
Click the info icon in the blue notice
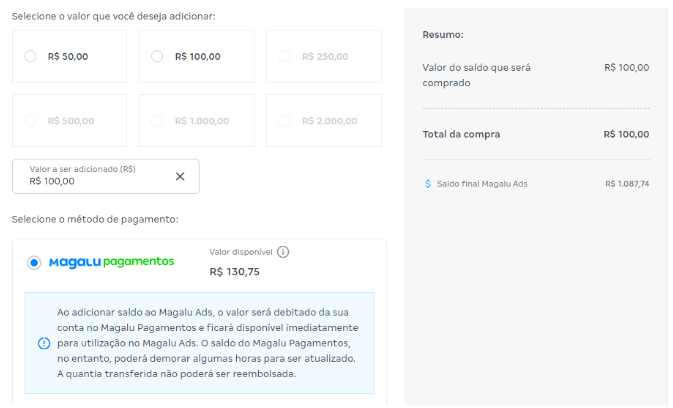[x=44, y=343]
